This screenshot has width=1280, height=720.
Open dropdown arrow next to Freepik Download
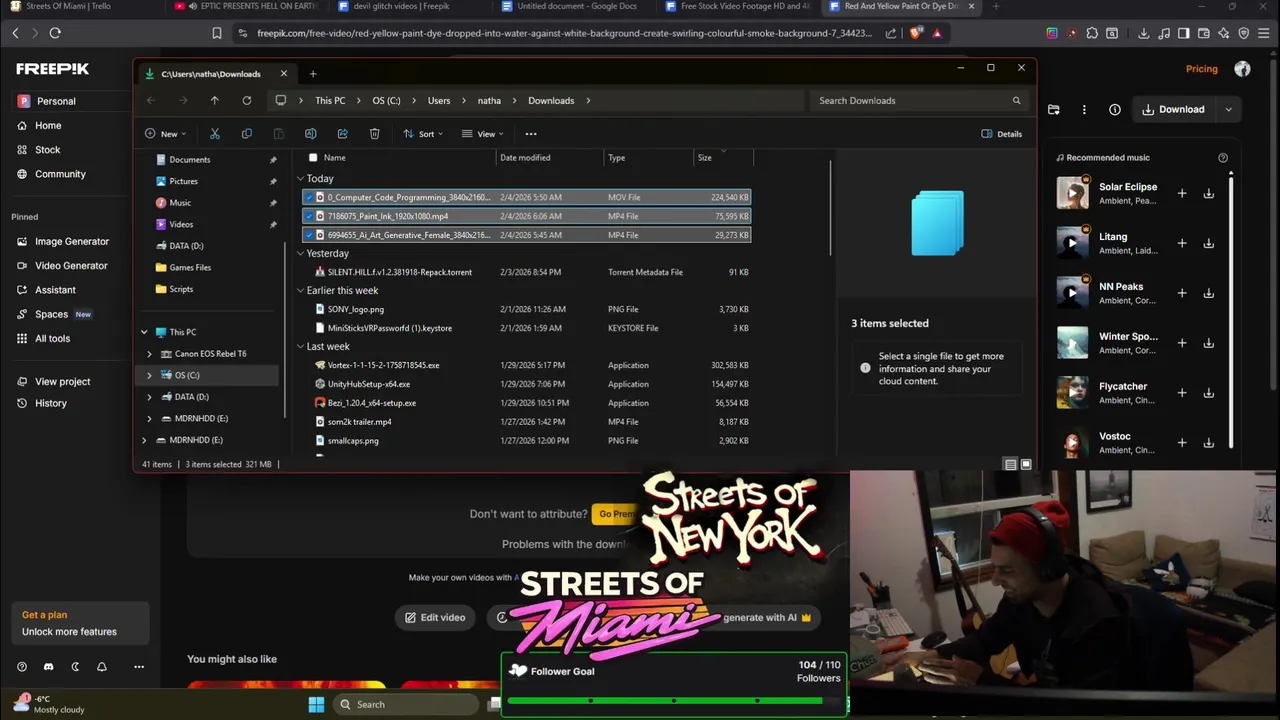(x=1228, y=110)
